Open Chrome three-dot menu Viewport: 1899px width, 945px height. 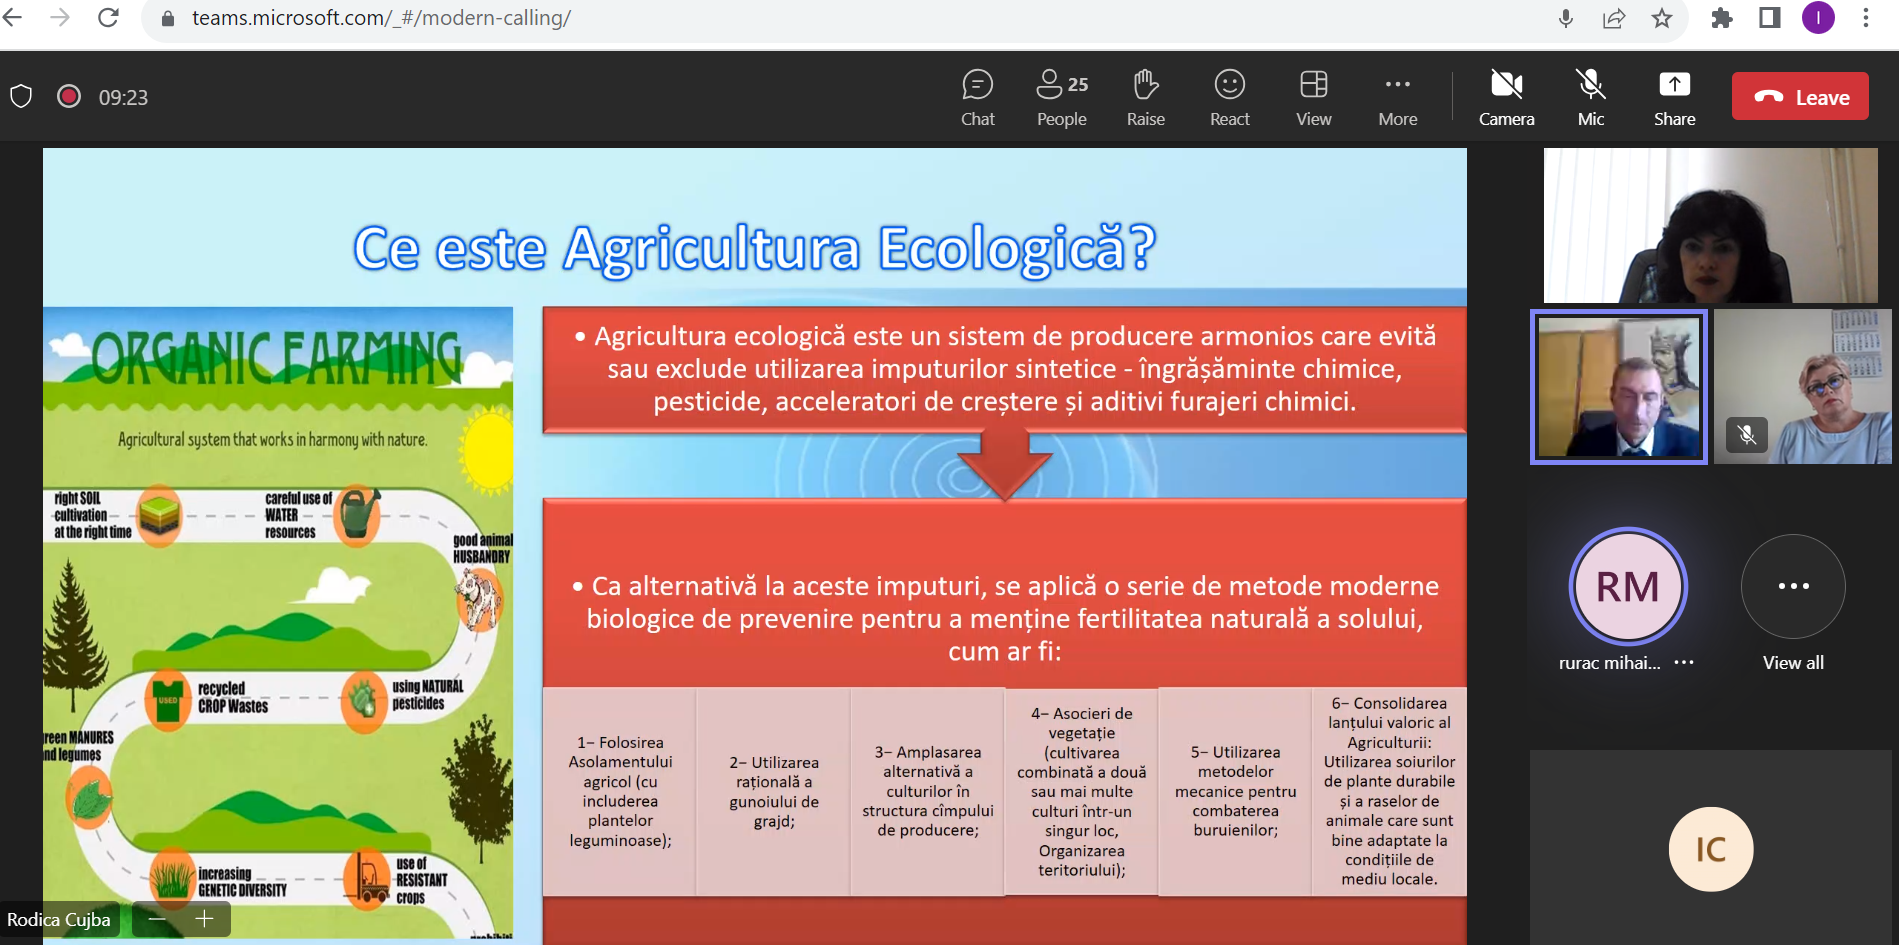[x=1865, y=18]
